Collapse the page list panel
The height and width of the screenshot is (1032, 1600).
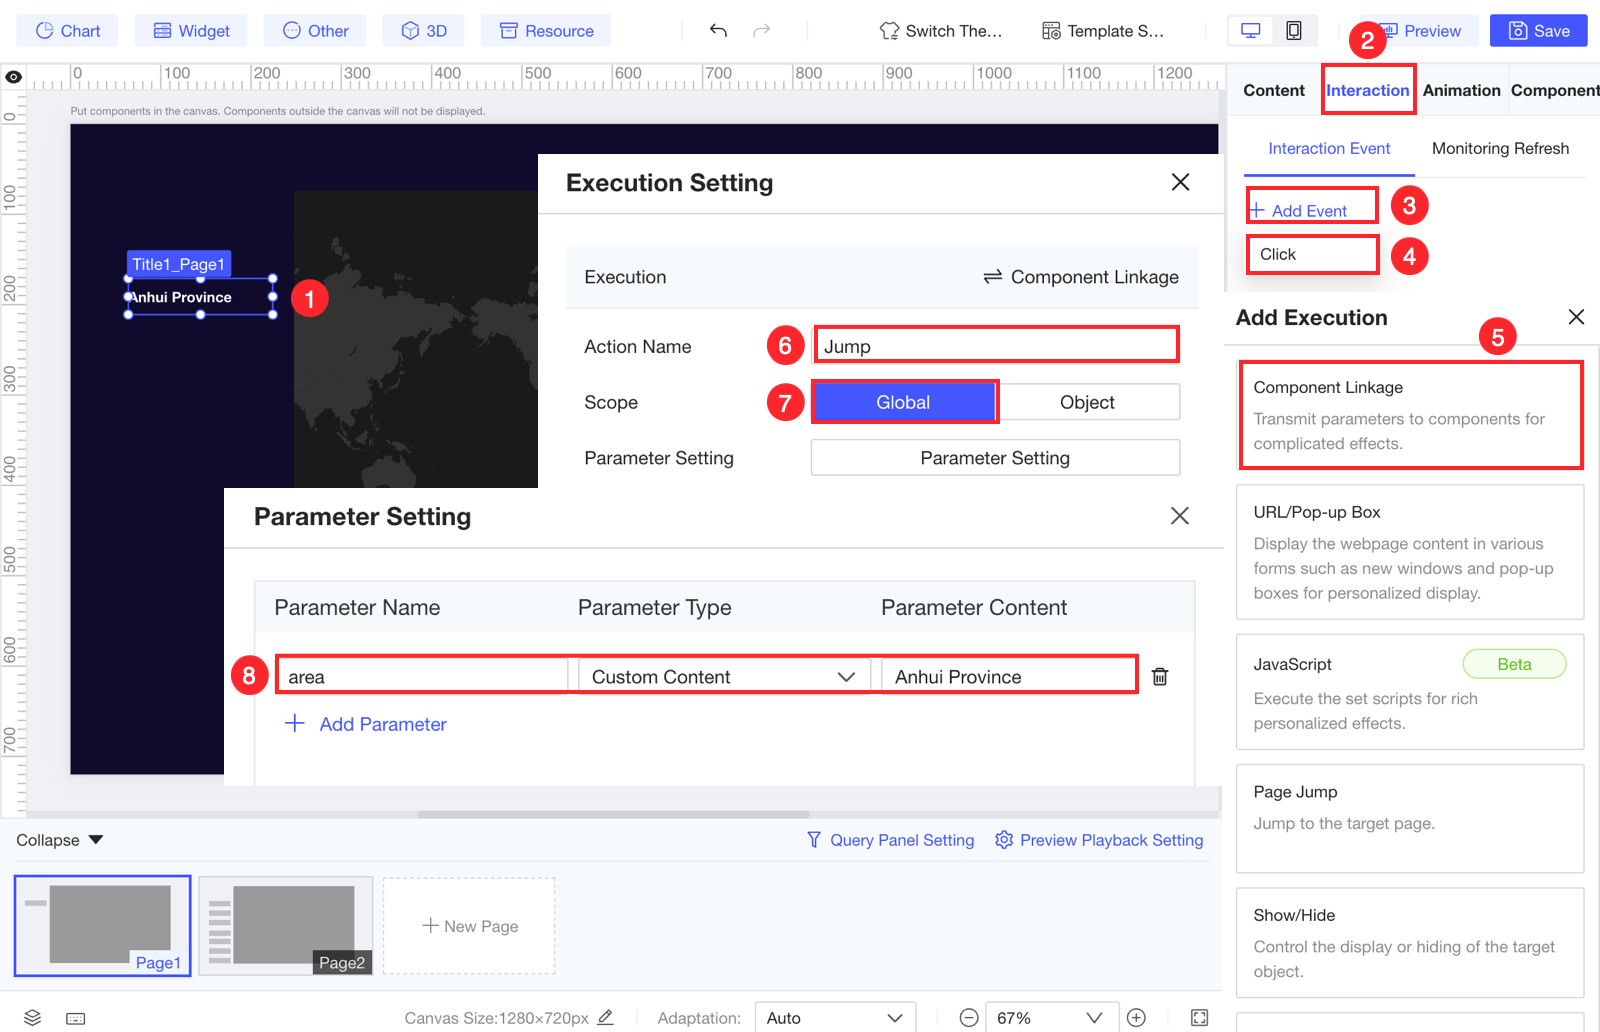click(60, 840)
